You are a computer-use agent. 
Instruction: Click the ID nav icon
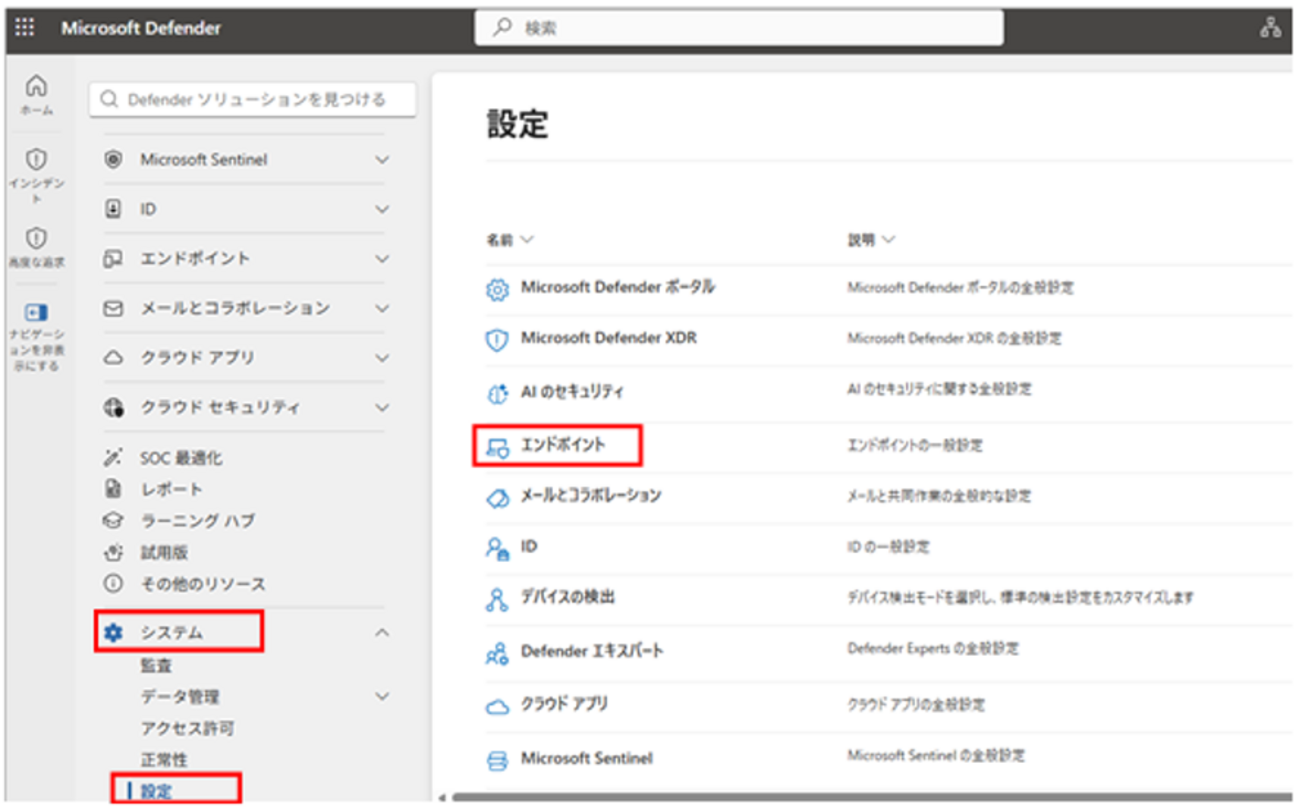(113, 209)
